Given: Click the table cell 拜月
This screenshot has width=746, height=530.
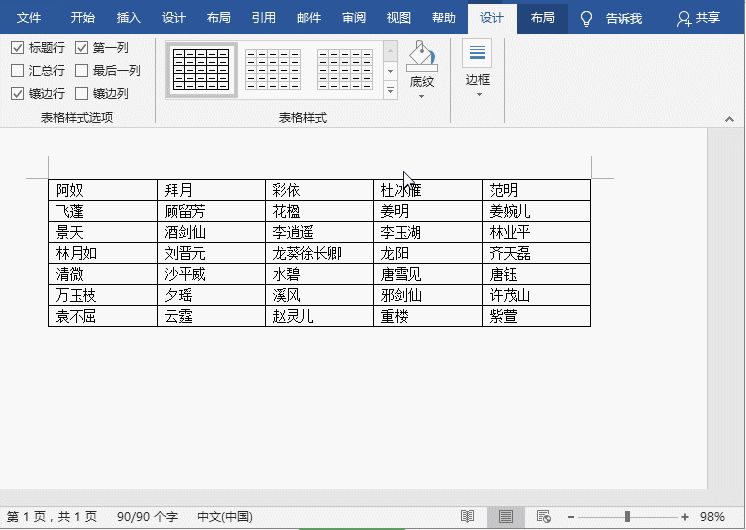Looking at the screenshot, I should point(211,190).
